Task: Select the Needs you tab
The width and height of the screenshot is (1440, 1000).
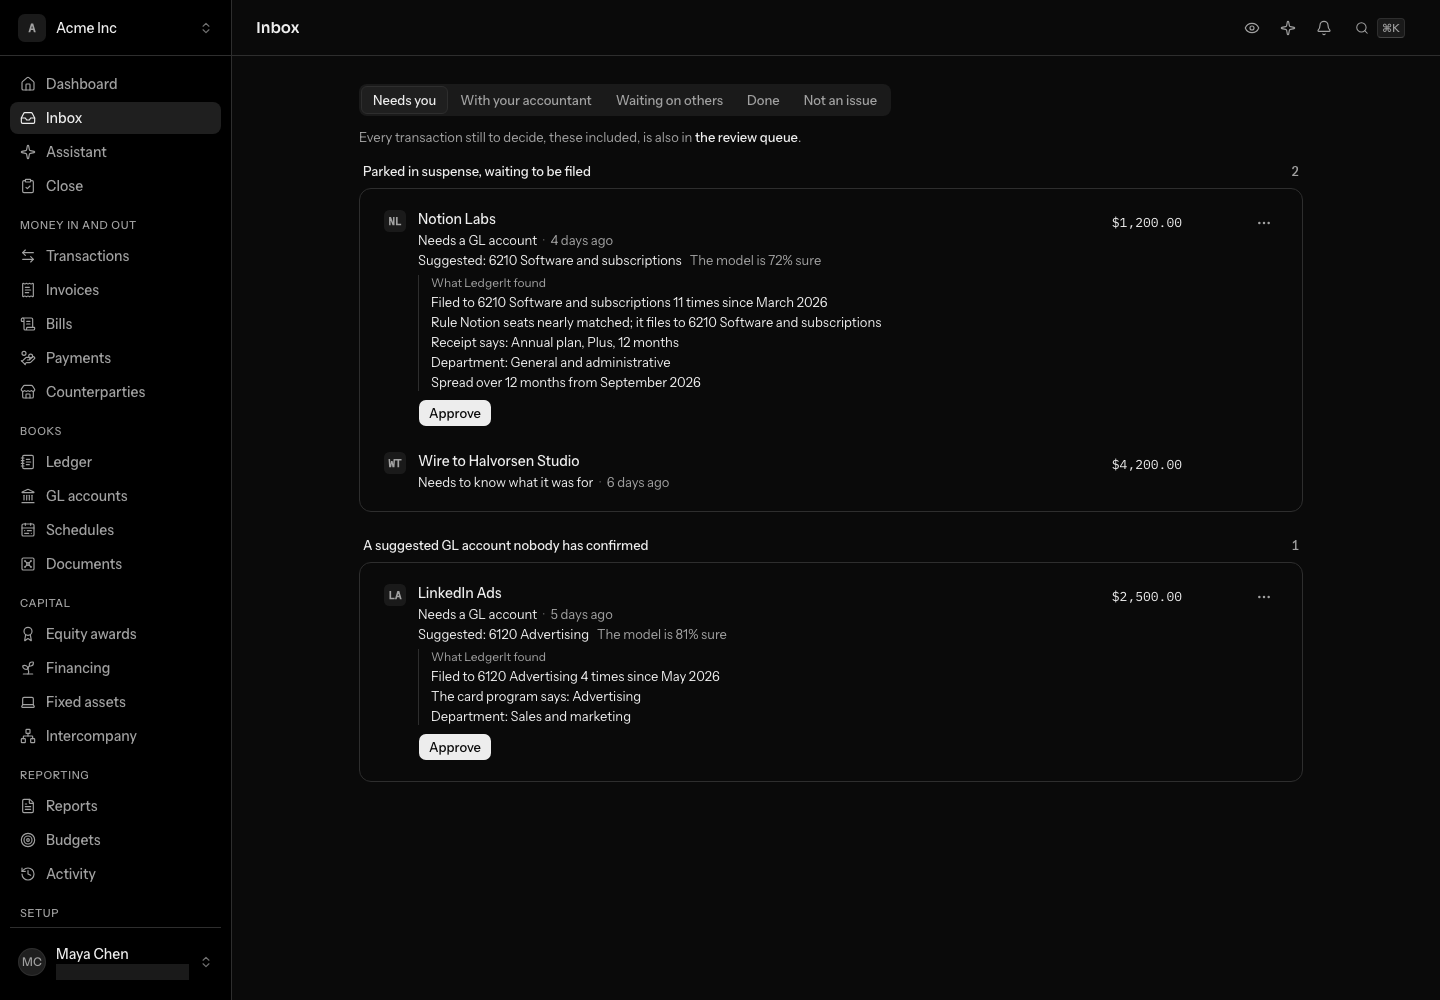Action: click(404, 100)
